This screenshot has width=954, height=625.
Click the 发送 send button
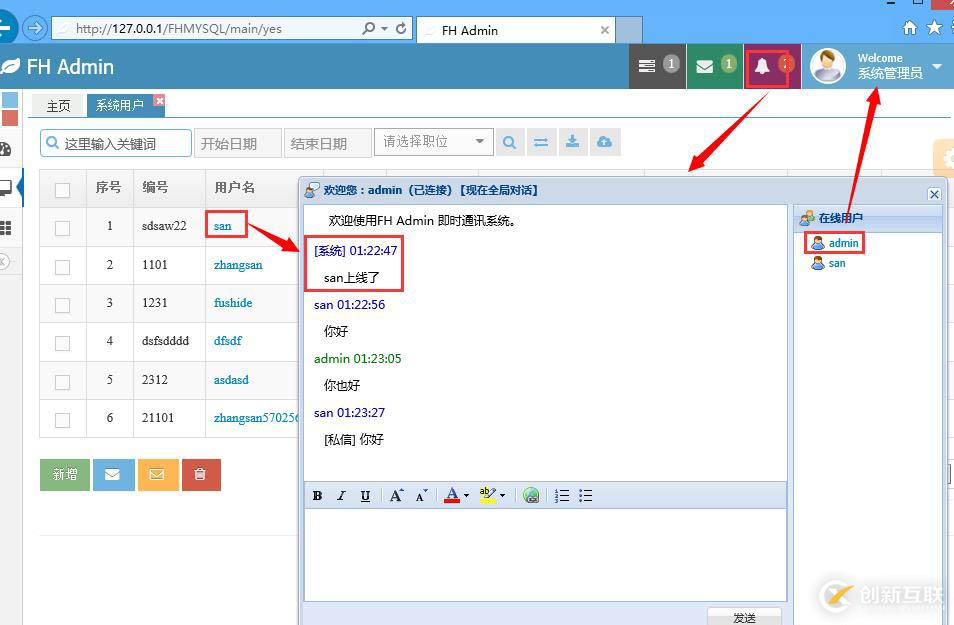pyautogui.click(x=744, y=616)
